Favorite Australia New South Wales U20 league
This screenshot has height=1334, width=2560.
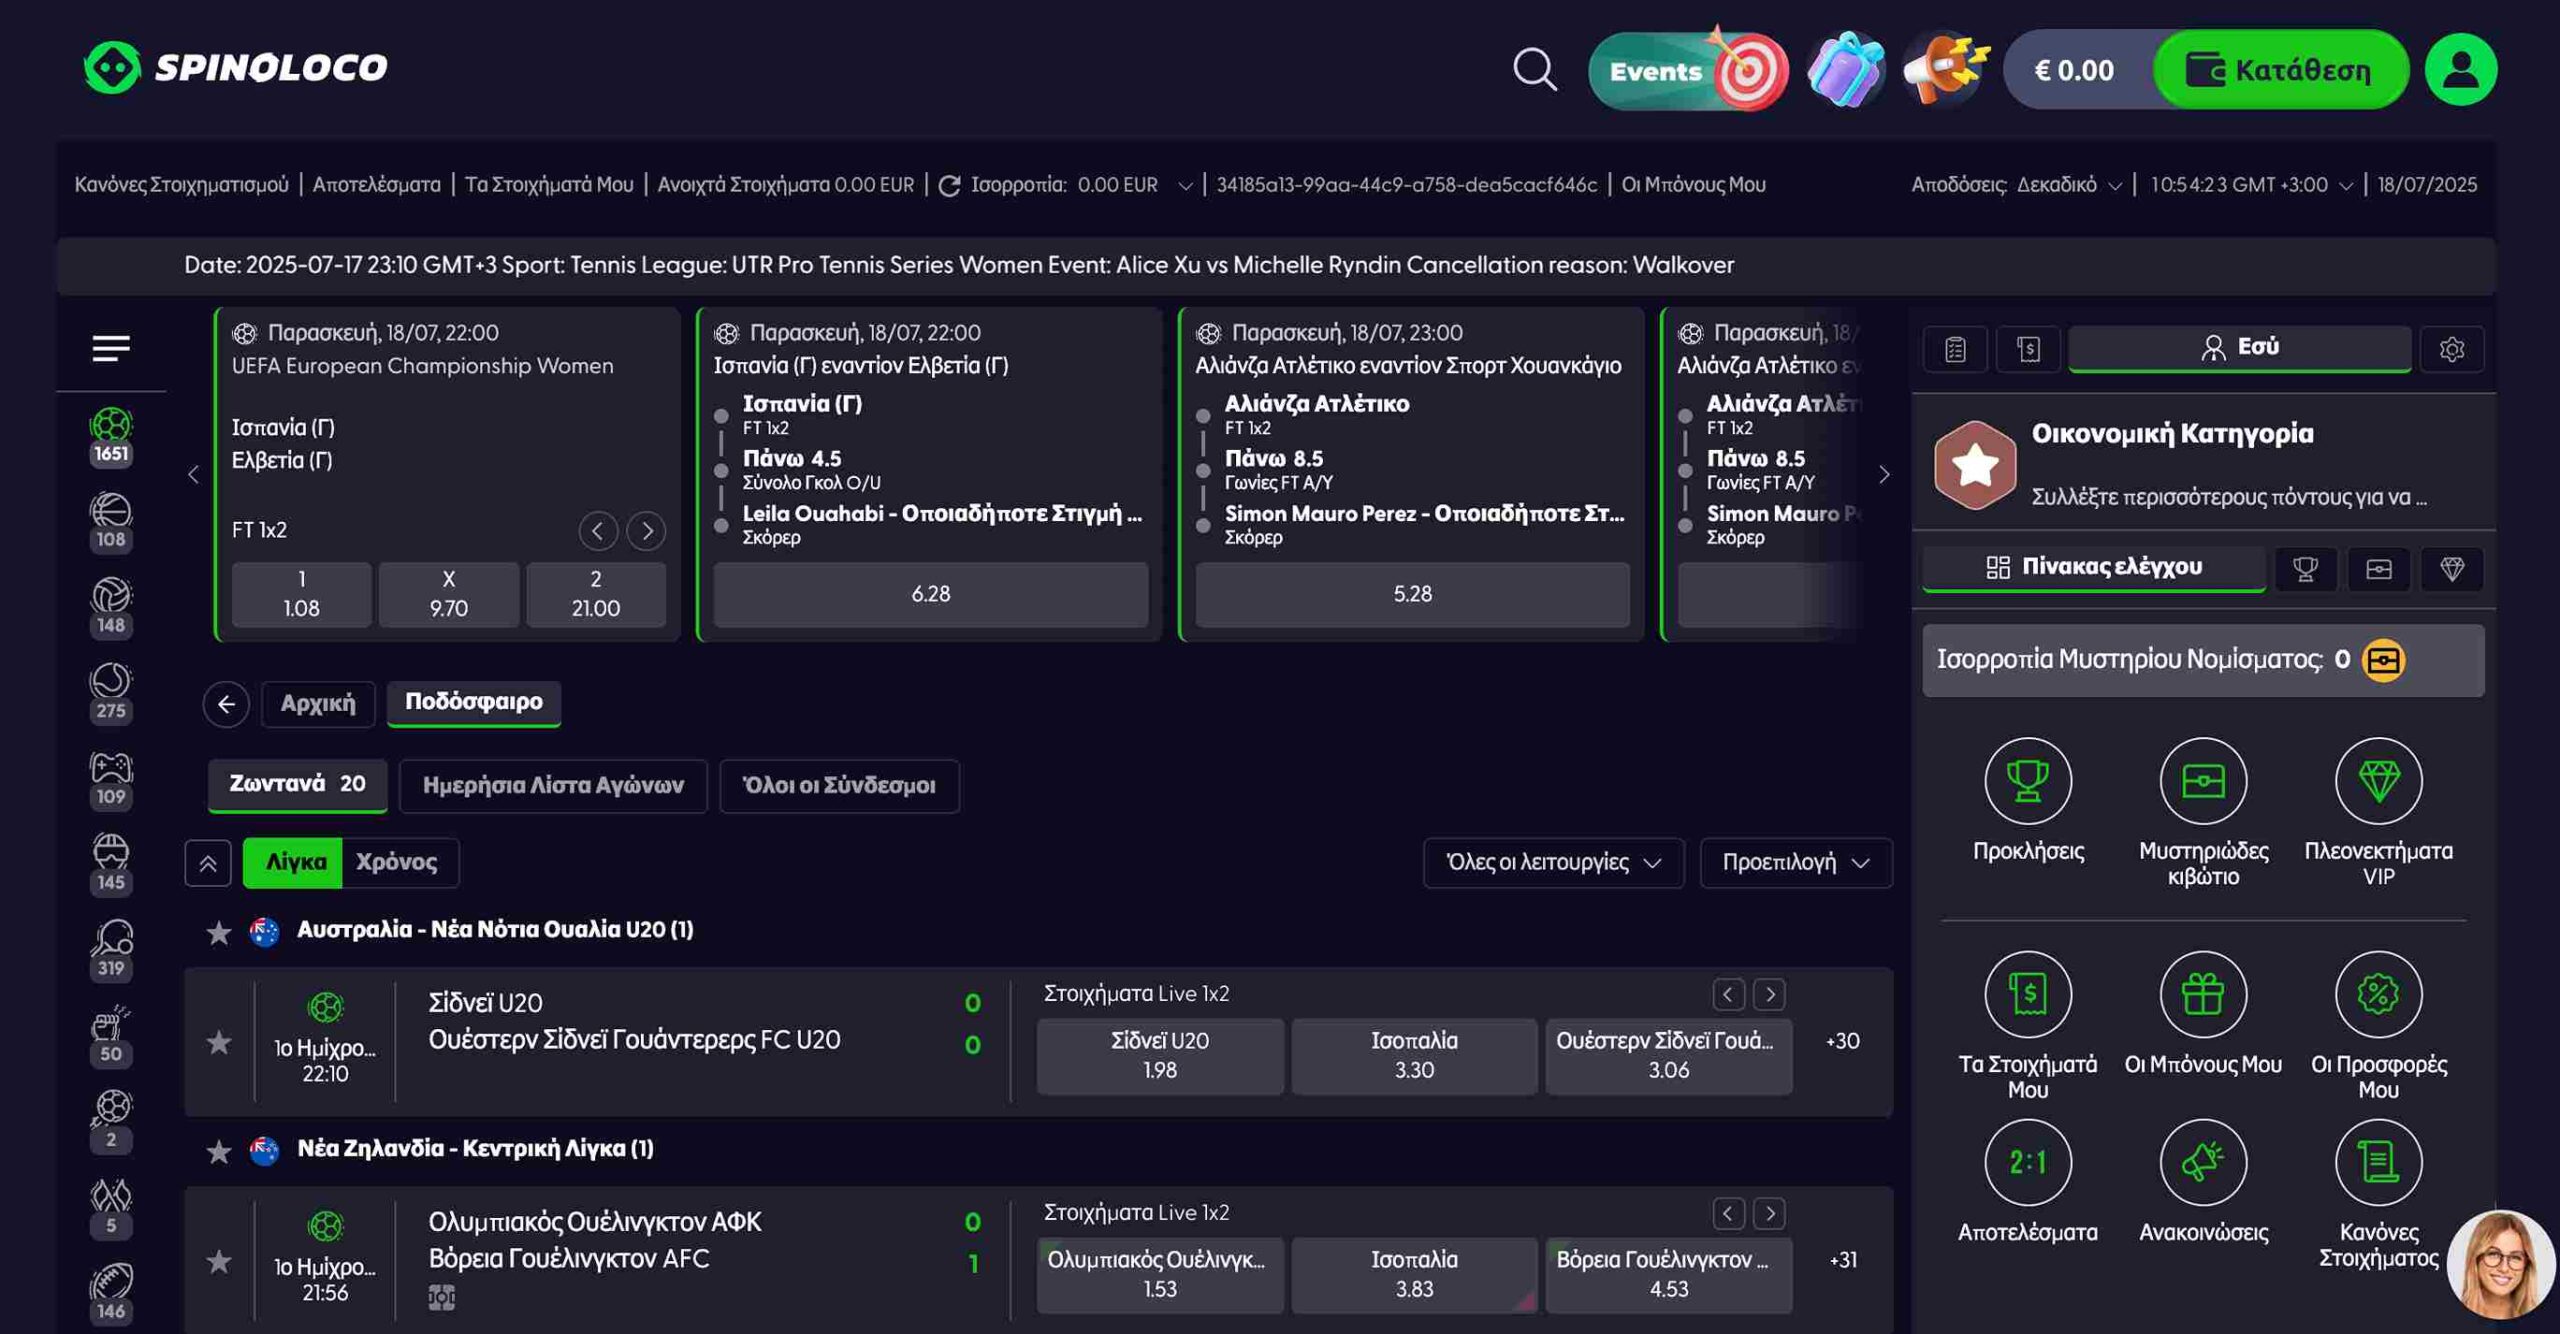coord(219,932)
